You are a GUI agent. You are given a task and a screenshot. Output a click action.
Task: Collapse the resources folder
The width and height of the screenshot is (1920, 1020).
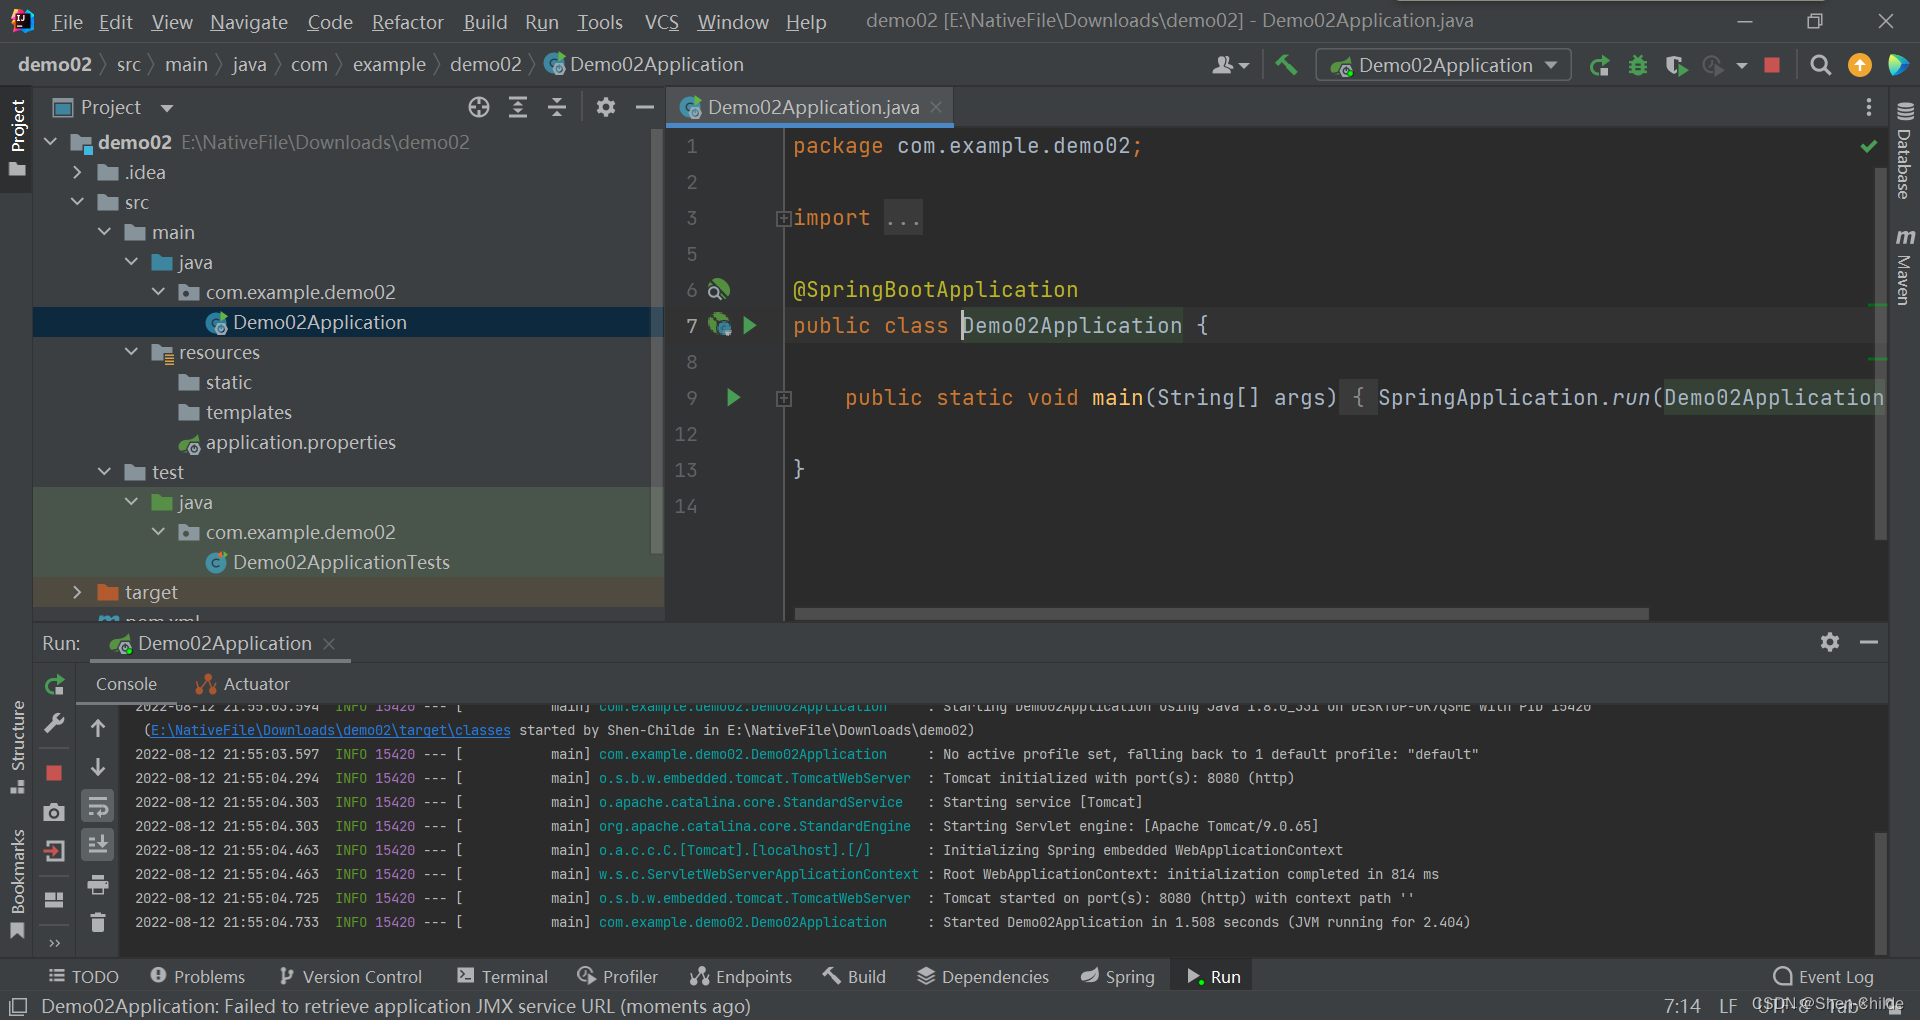coord(132,352)
